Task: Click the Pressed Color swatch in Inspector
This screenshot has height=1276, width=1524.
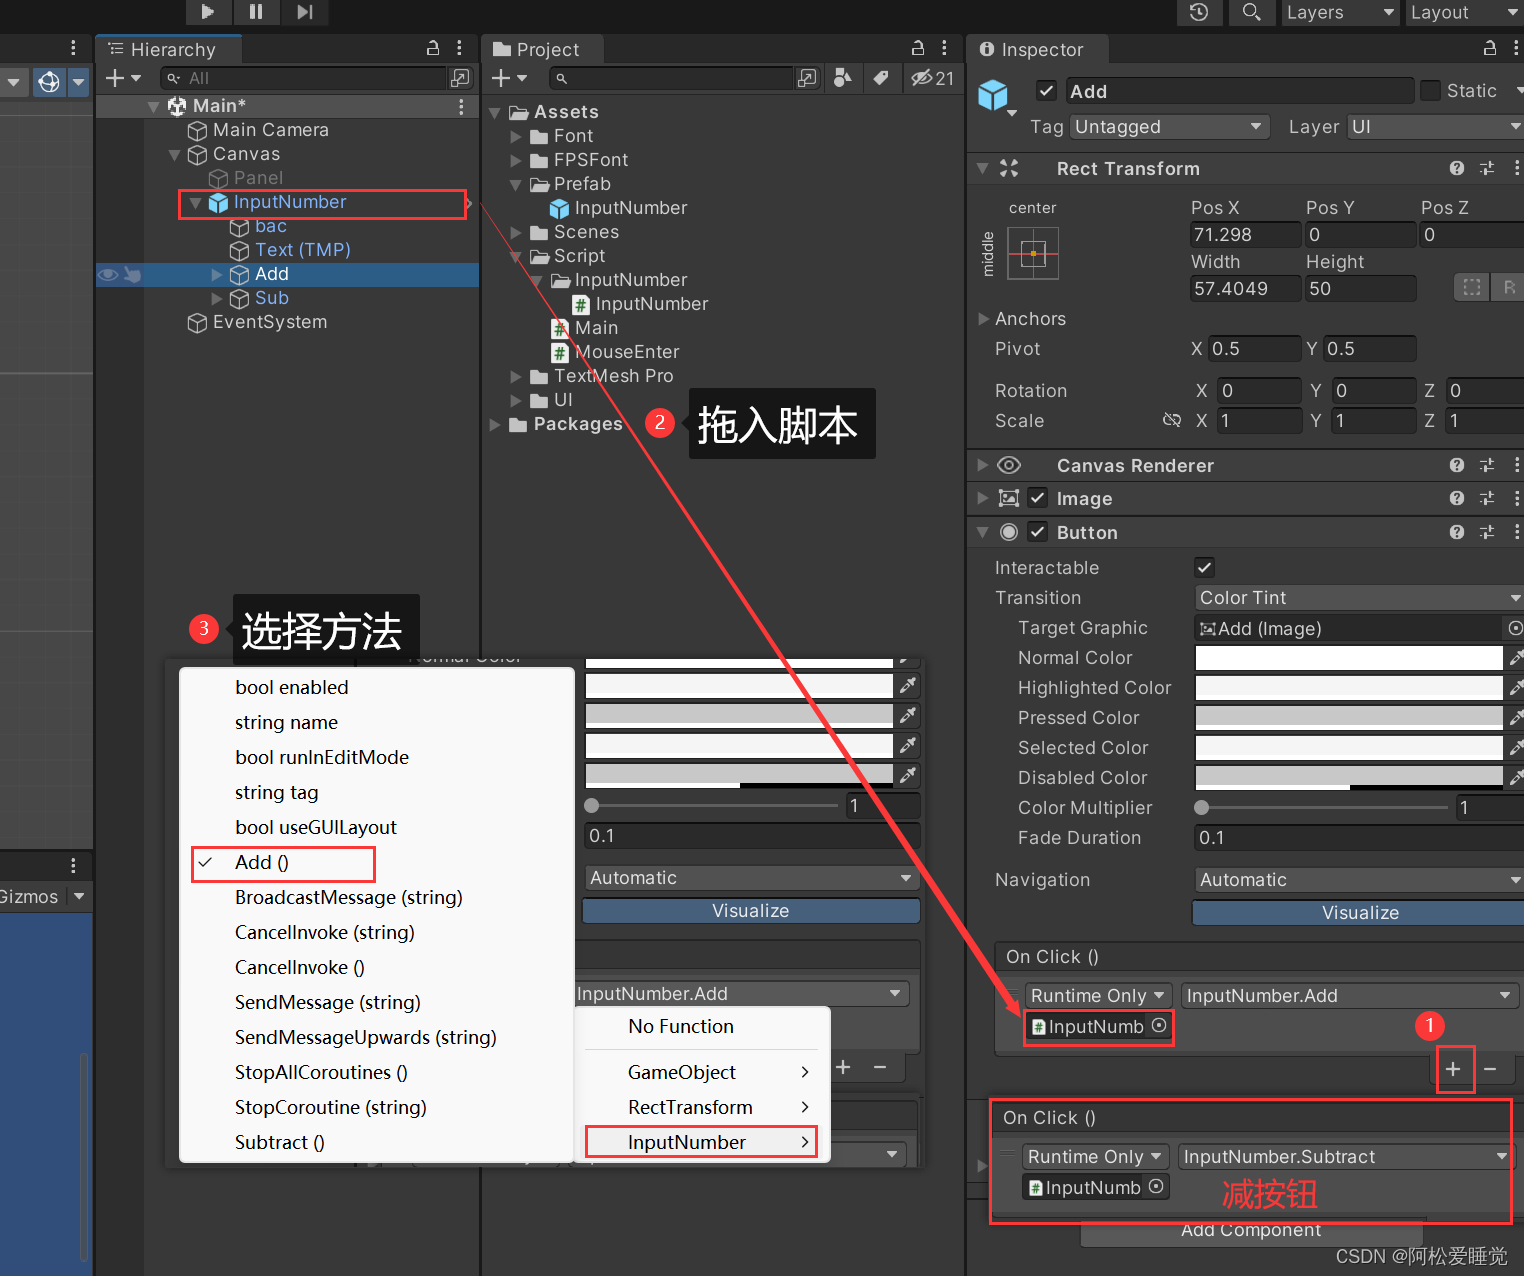Action: [x=1349, y=718]
